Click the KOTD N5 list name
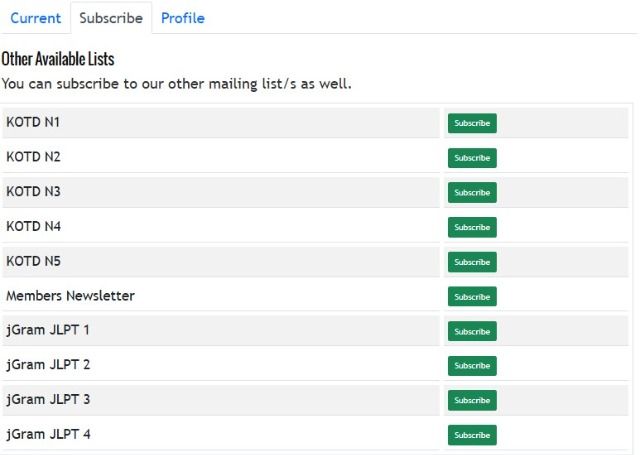The width and height of the screenshot is (640, 455). (x=33, y=261)
